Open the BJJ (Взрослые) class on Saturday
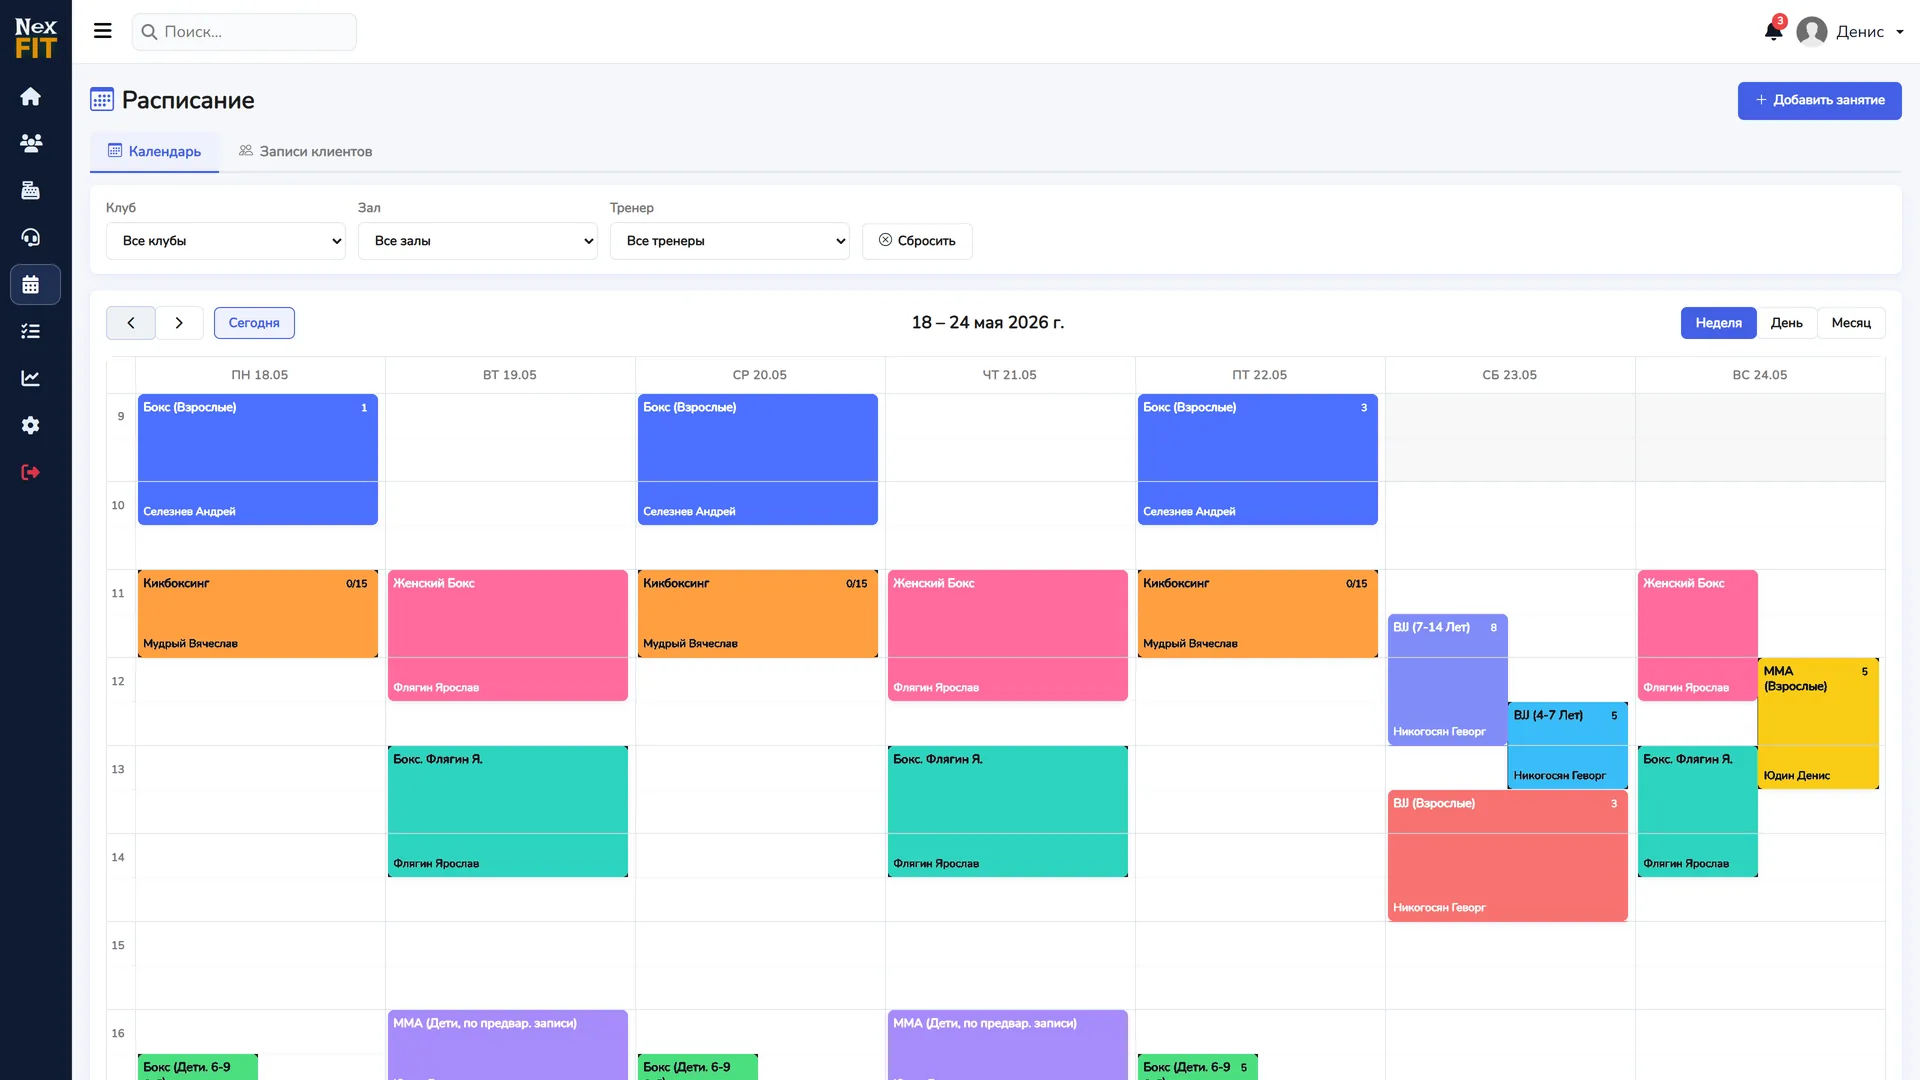The image size is (1920, 1080). tap(1508, 856)
